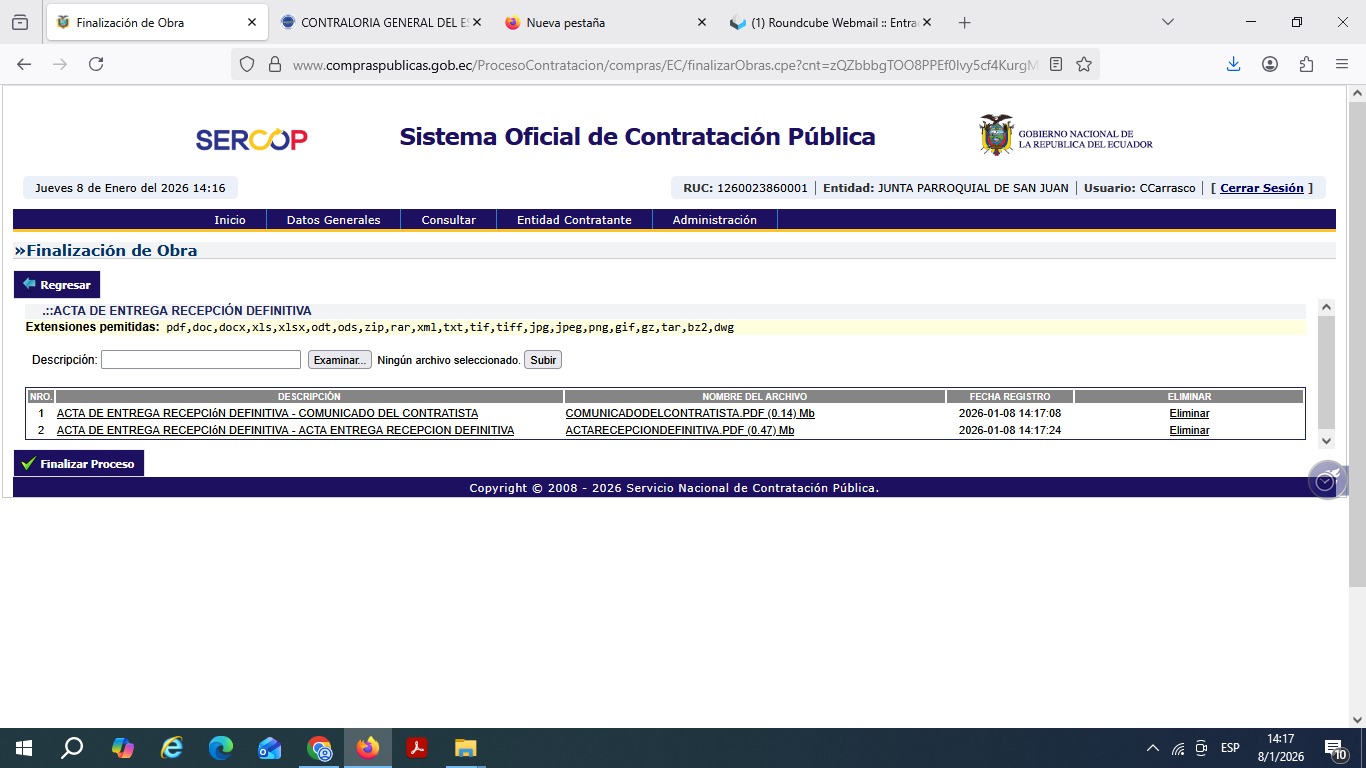
Task: Click Eliminar for COMUNICADO DEL CONTRATISTA row
Action: pos(1189,413)
